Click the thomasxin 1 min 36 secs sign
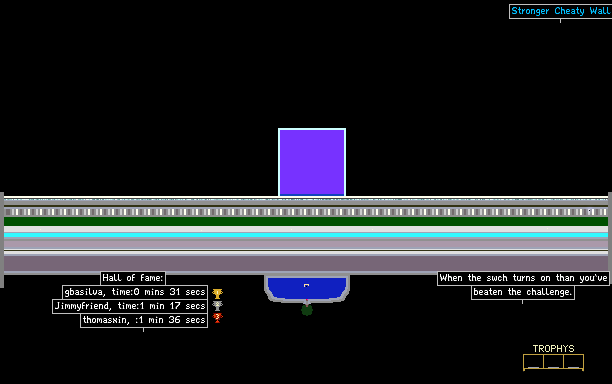 coord(144,320)
